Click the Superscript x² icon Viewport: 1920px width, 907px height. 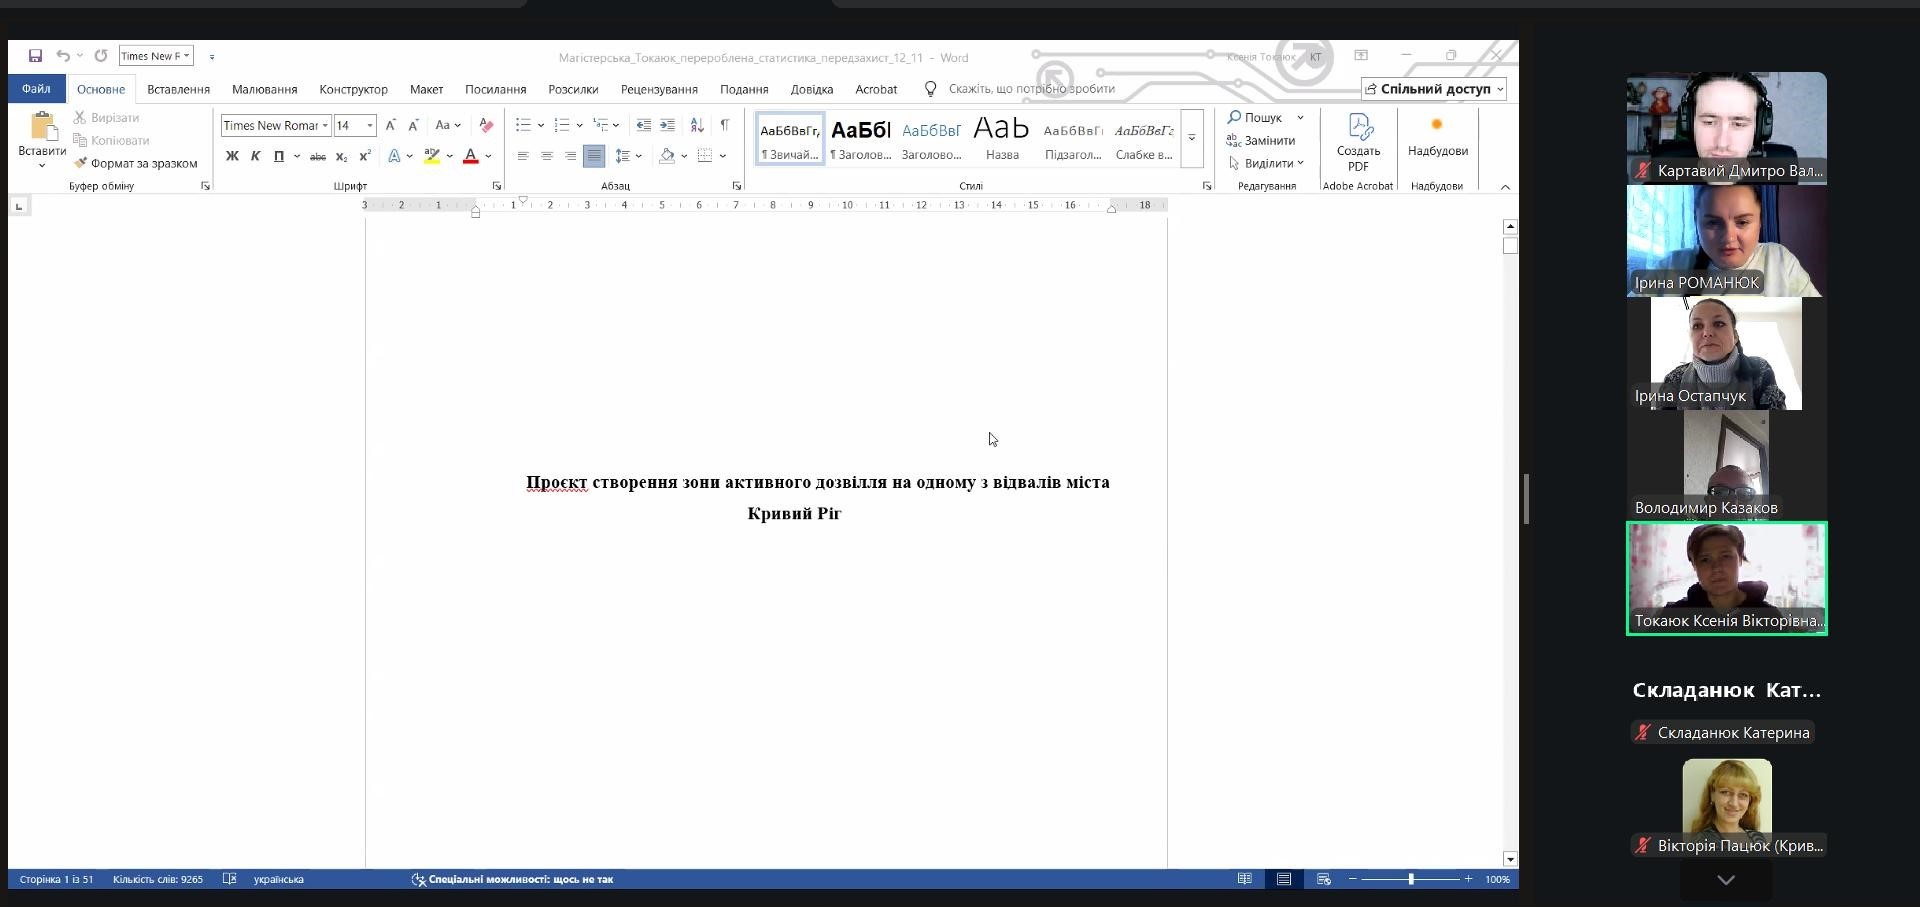tap(365, 156)
